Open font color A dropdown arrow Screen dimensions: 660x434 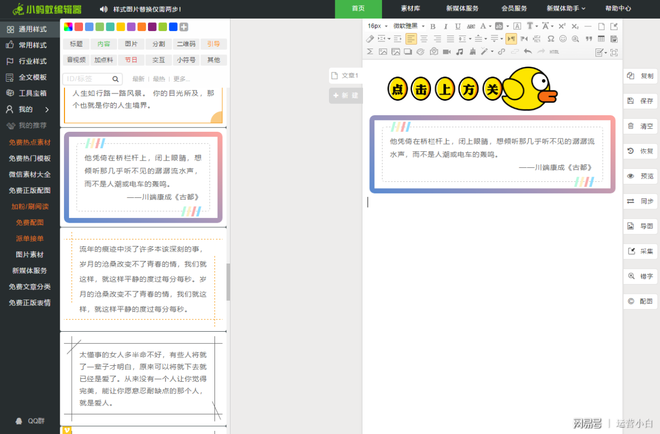pos(490,27)
